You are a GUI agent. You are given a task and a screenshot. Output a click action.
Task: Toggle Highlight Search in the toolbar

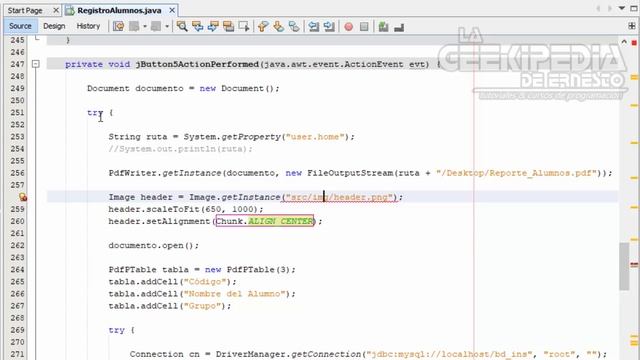[x=229, y=27]
